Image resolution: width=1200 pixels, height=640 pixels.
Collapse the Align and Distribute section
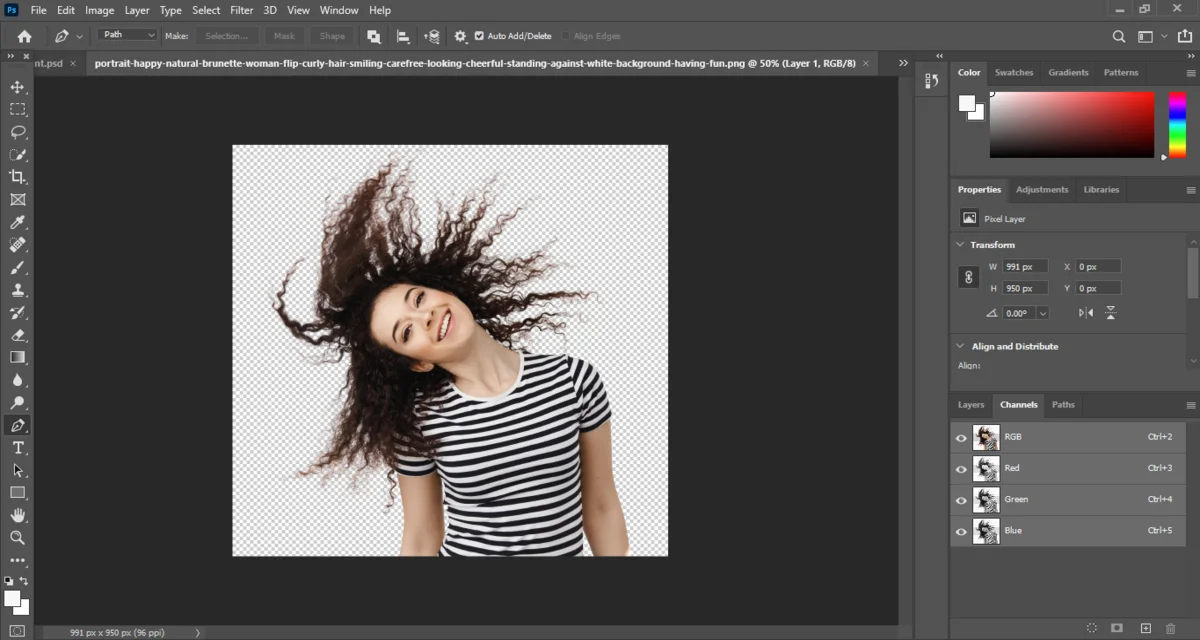[x=961, y=346]
